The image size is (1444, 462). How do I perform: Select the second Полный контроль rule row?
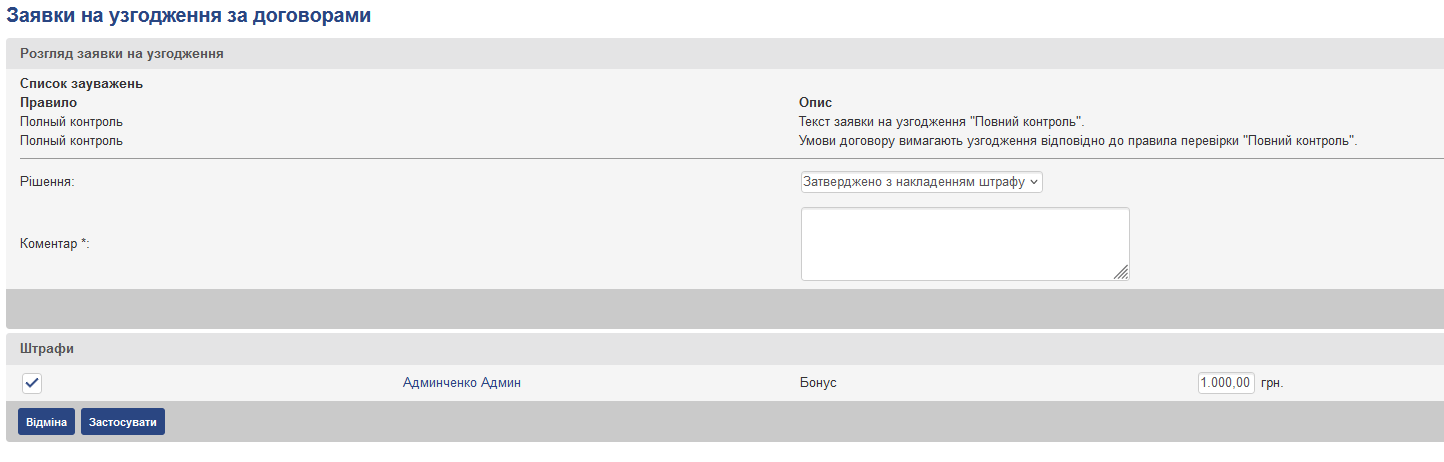click(x=71, y=141)
